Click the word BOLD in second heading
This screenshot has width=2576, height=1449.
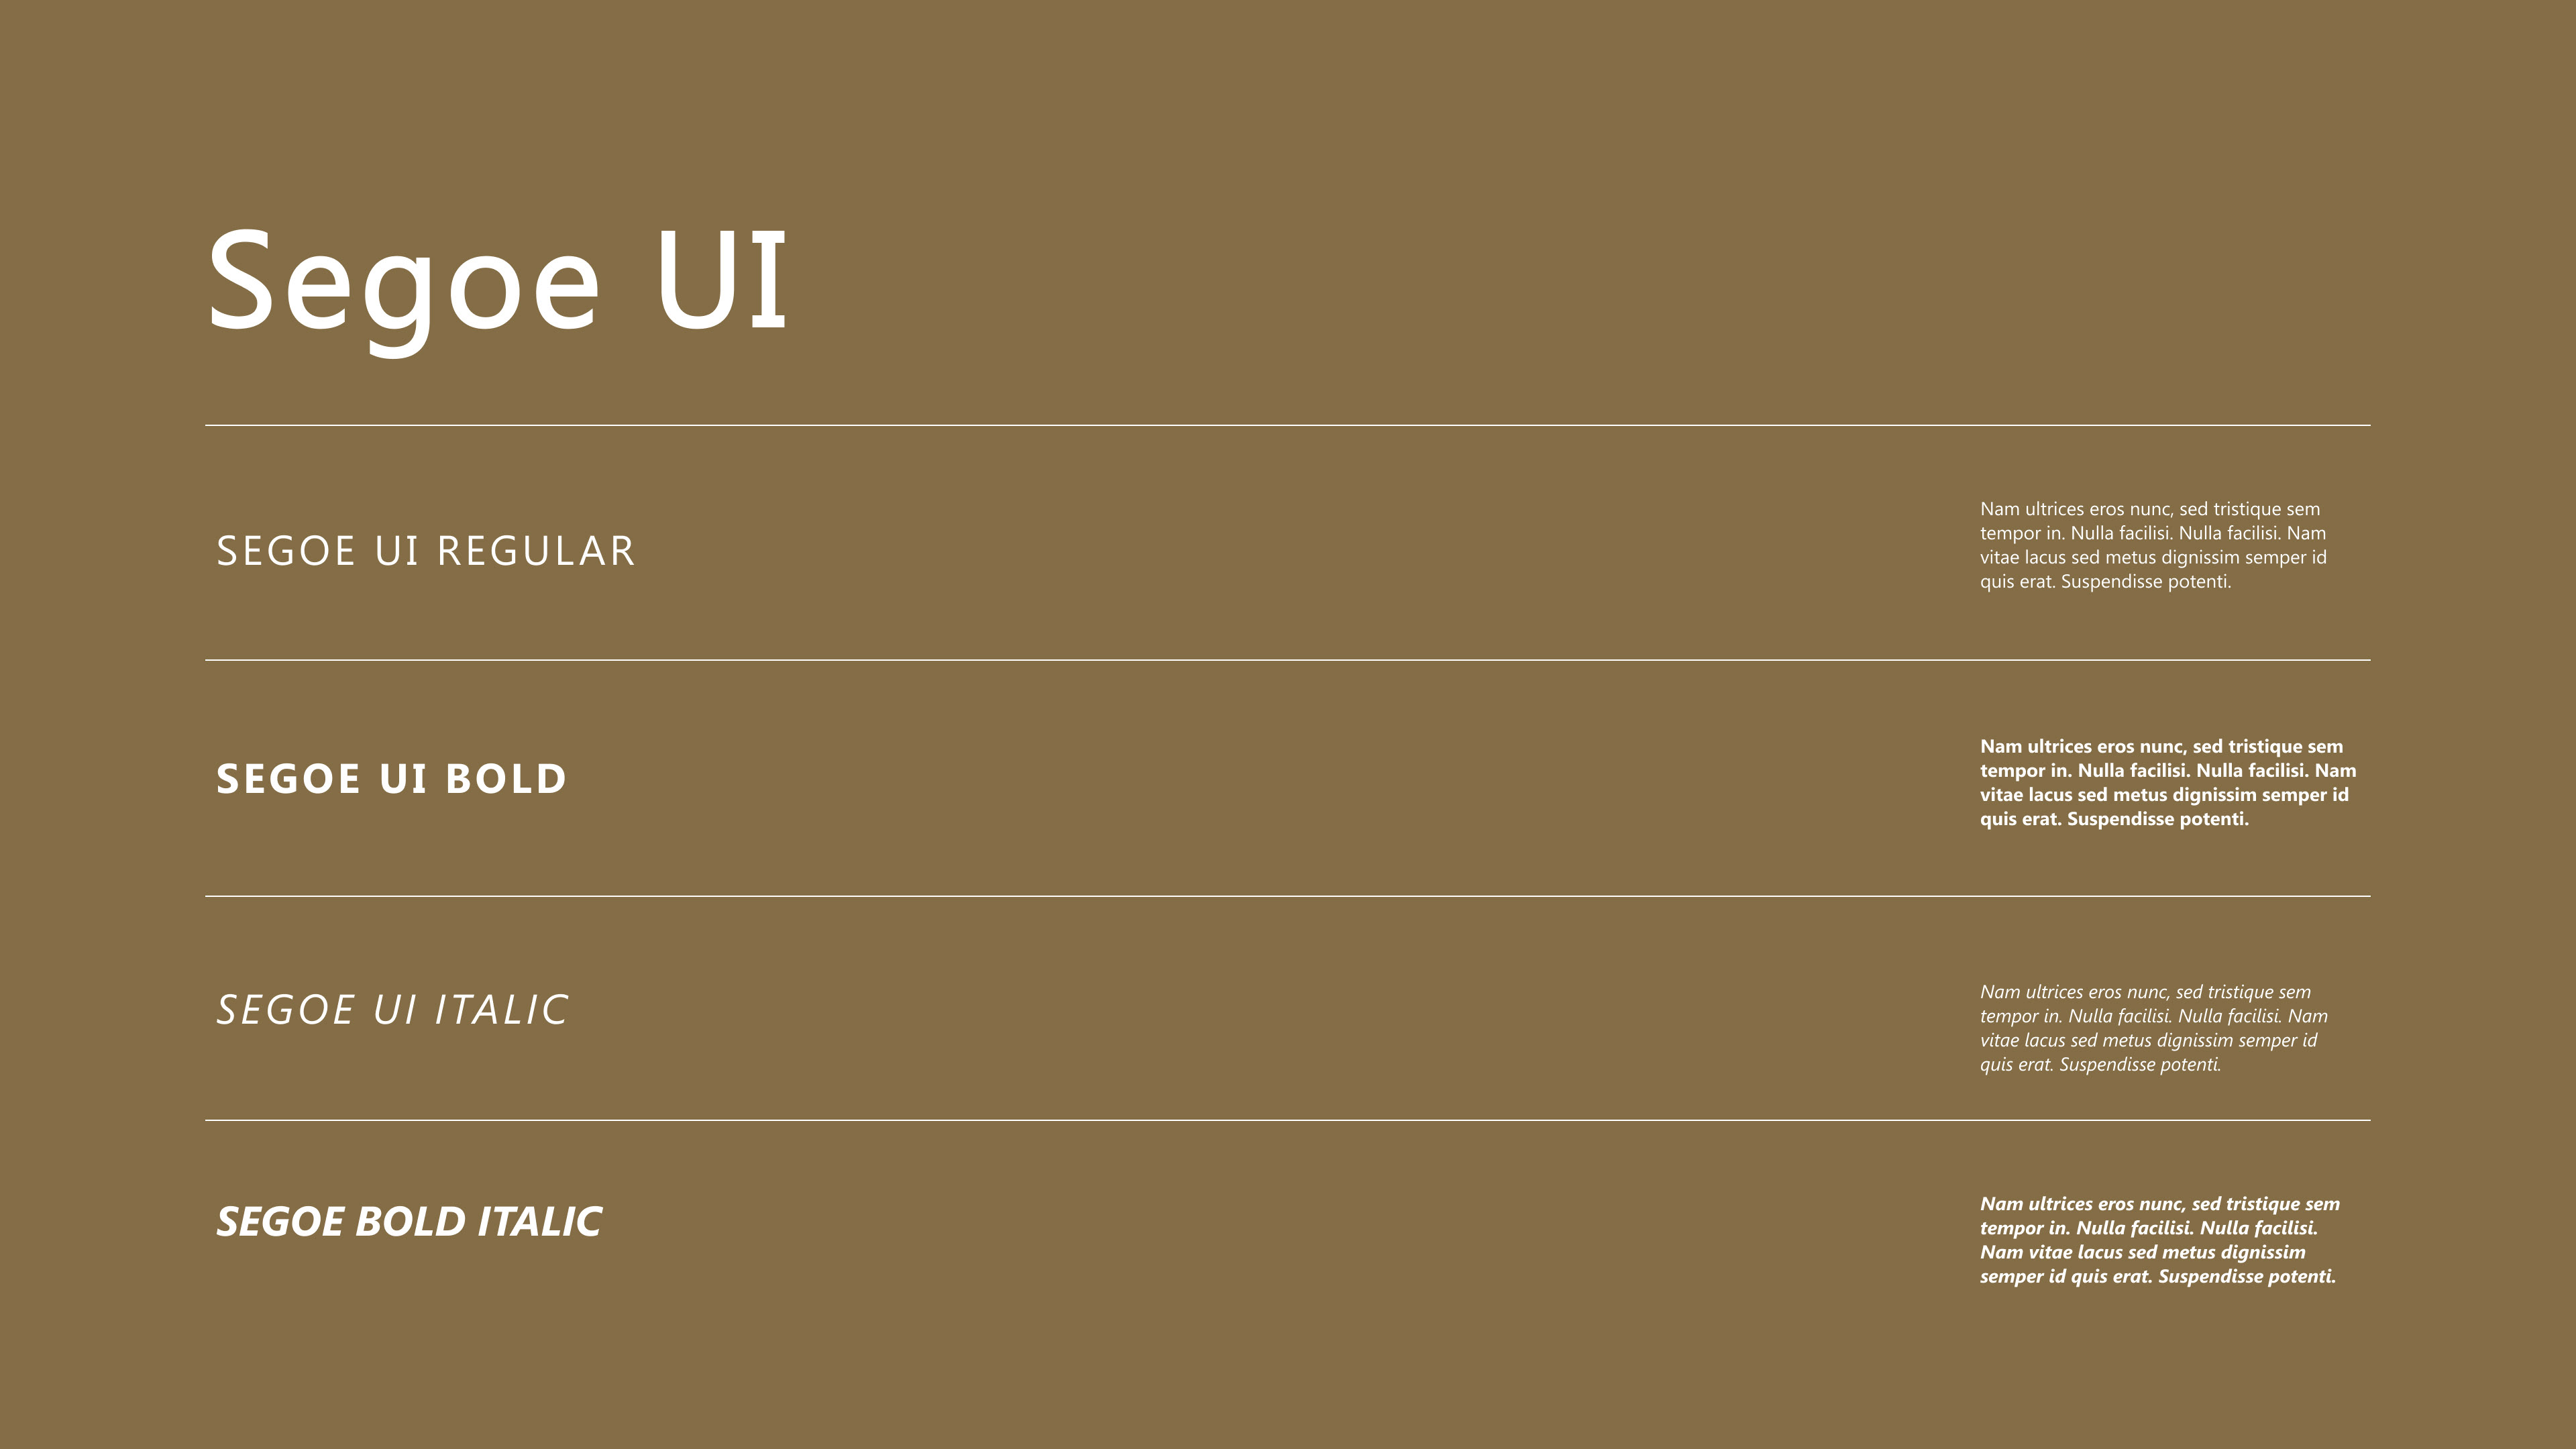pos(506,779)
